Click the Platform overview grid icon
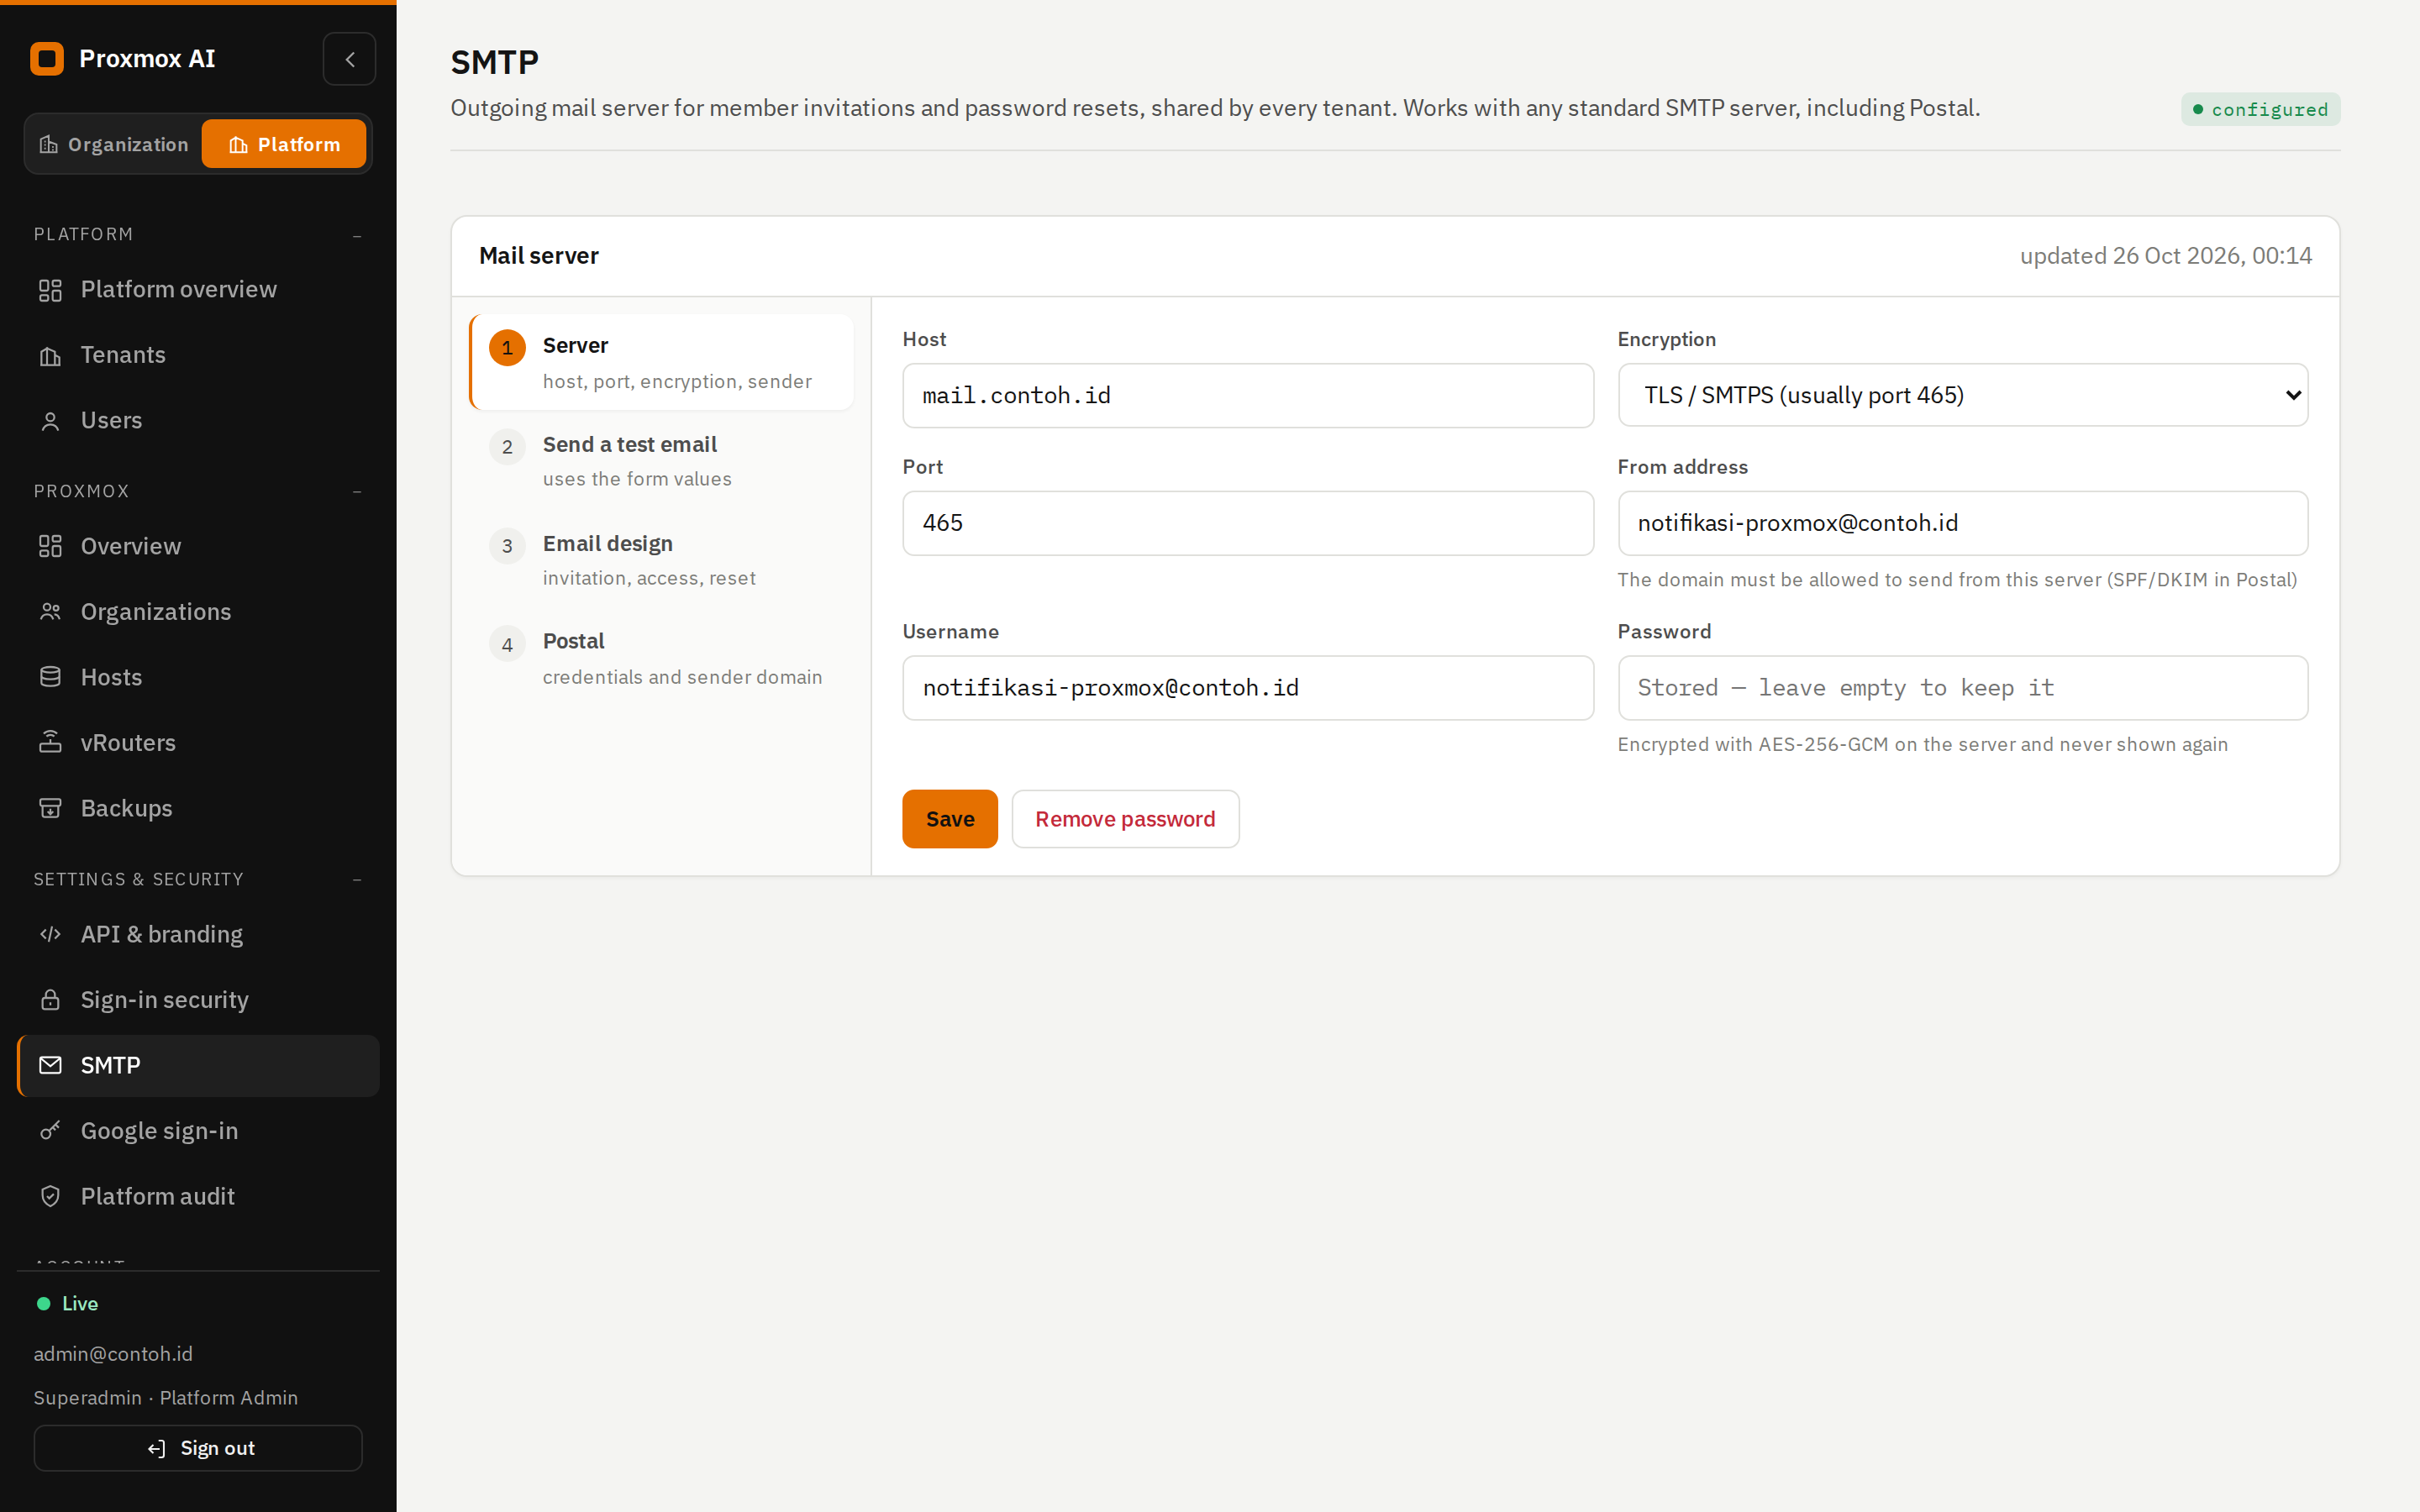Viewport: 2420px width, 1512px height. (x=50, y=290)
